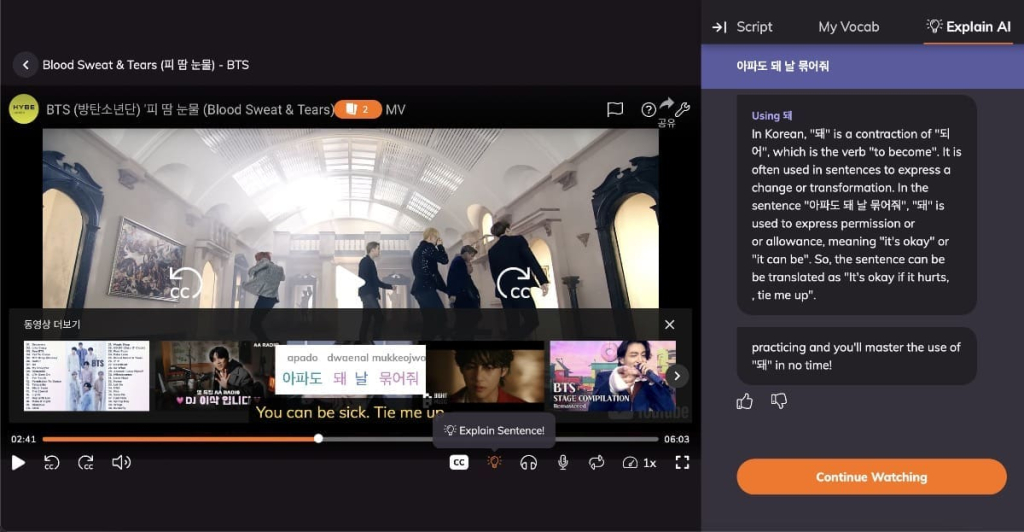
Task: Go back using the arrow beside song title
Action: click(25, 65)
